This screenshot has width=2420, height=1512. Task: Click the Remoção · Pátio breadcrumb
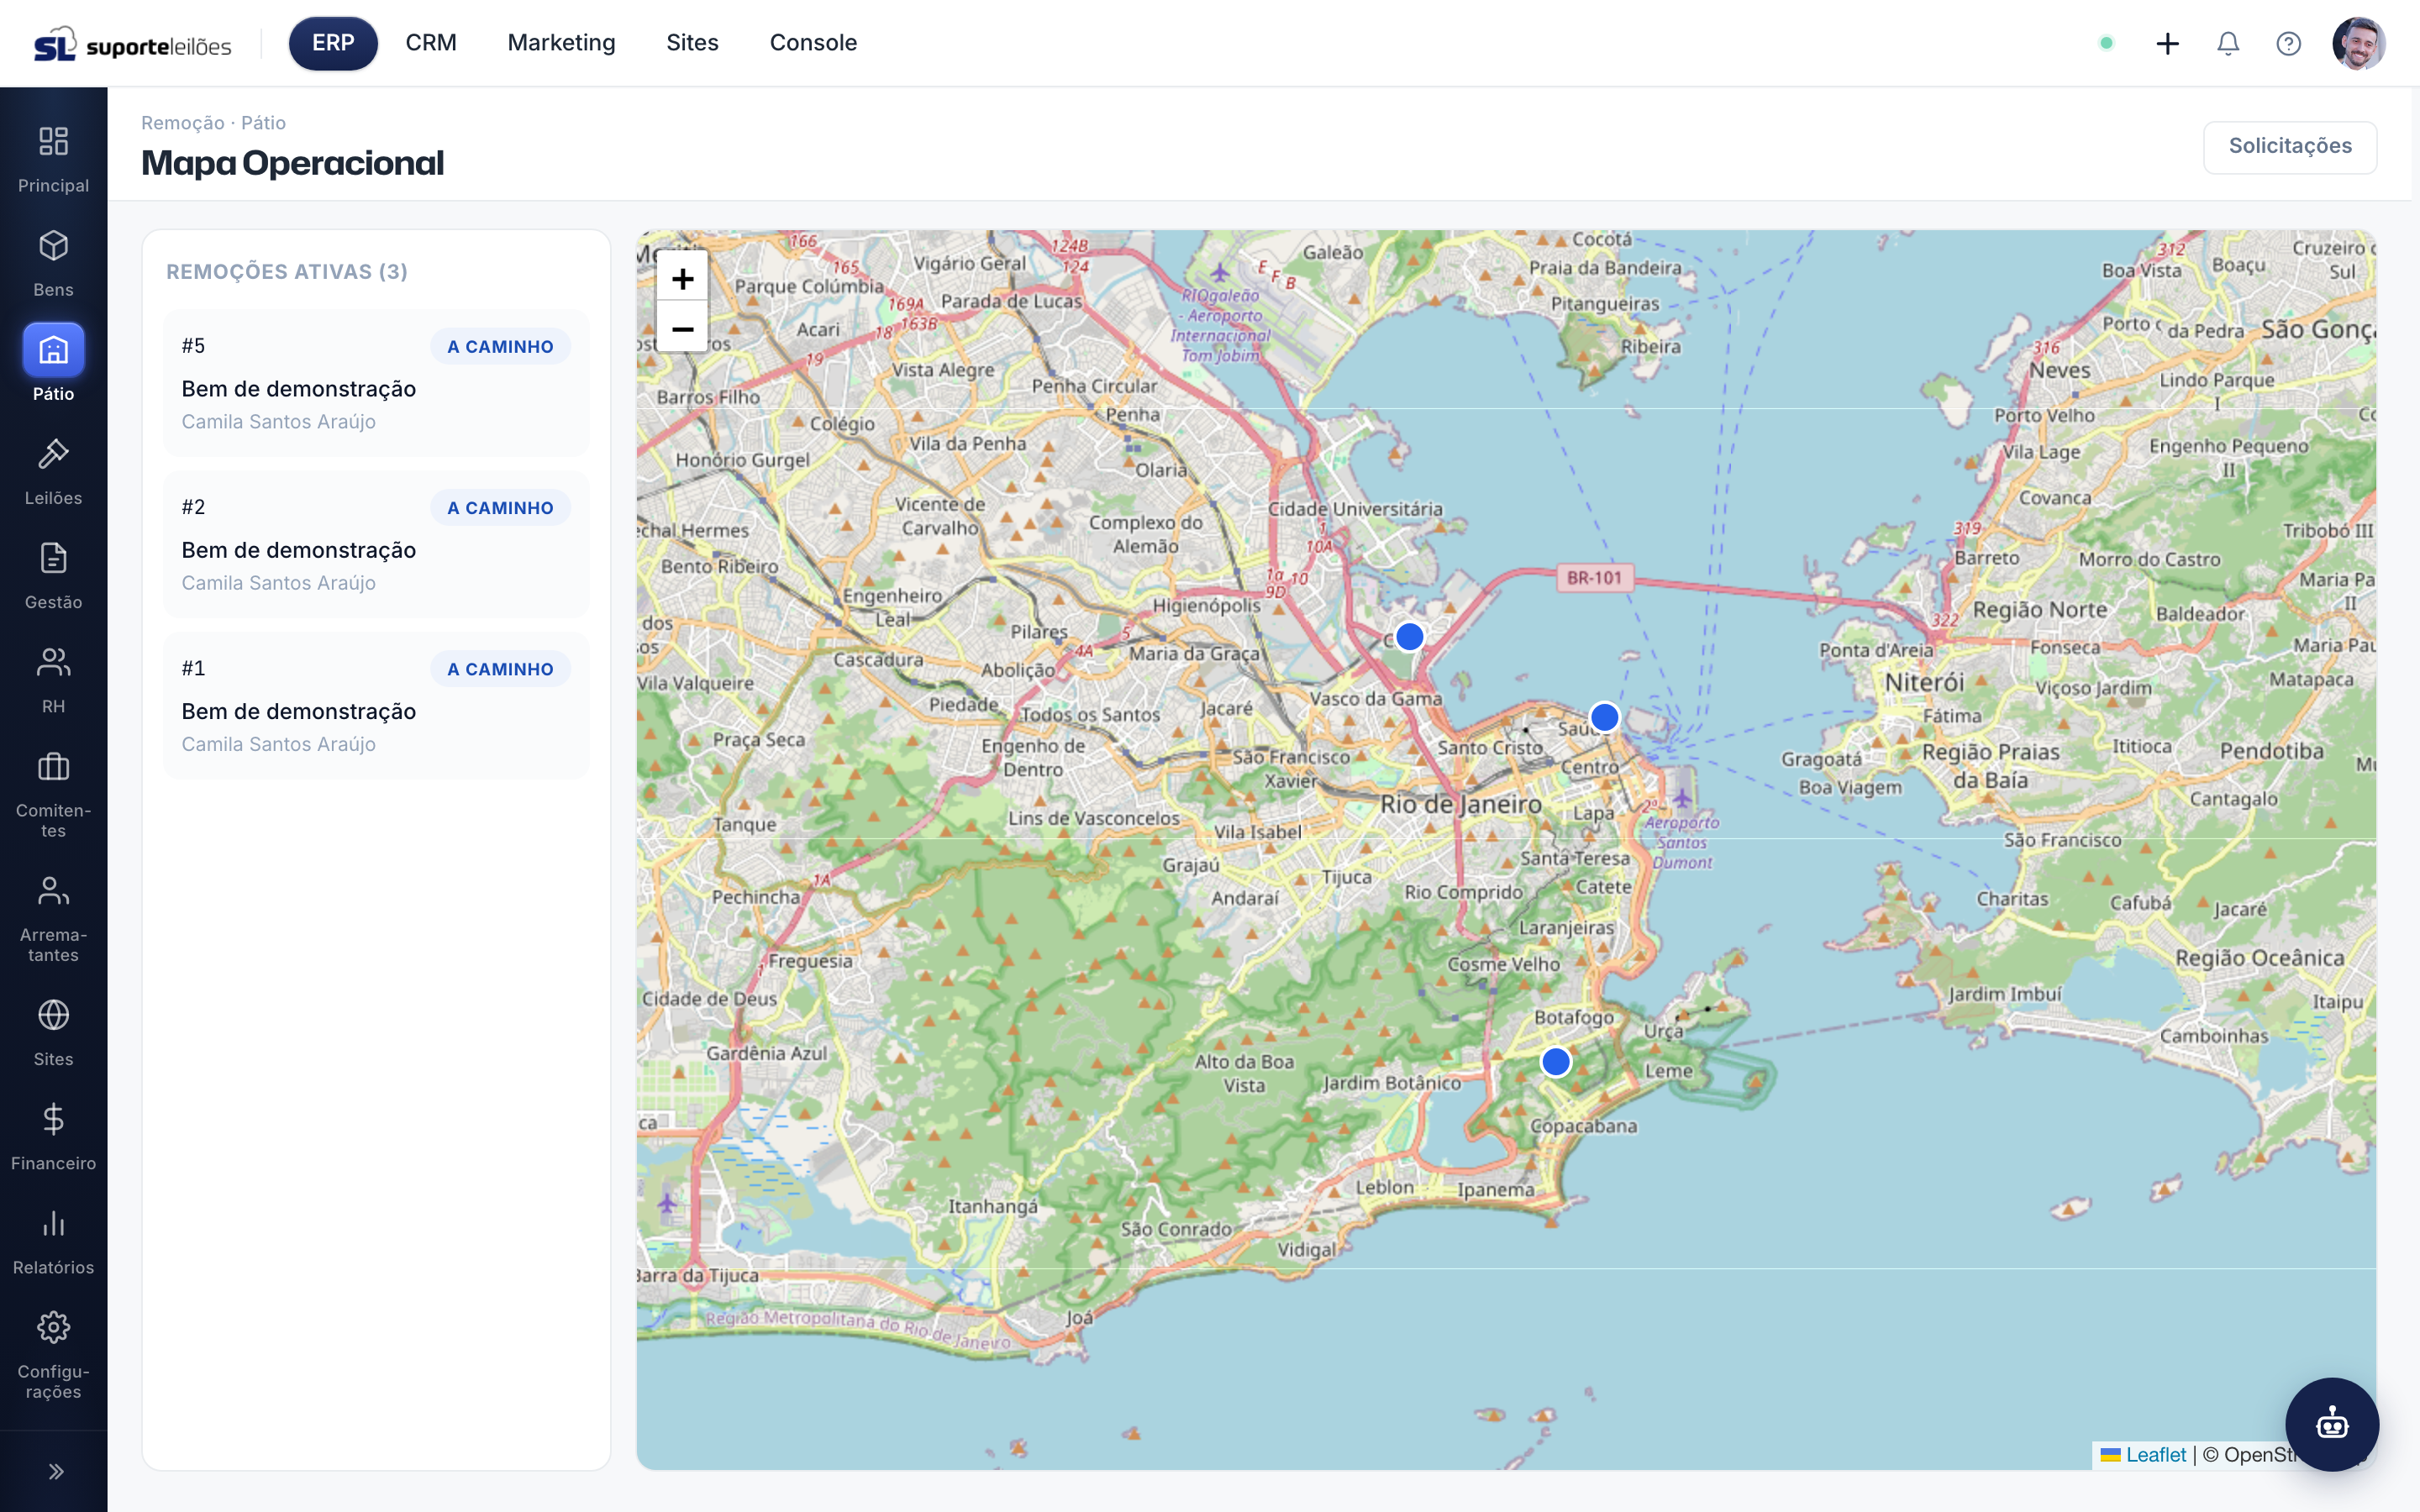click(213, 123)
